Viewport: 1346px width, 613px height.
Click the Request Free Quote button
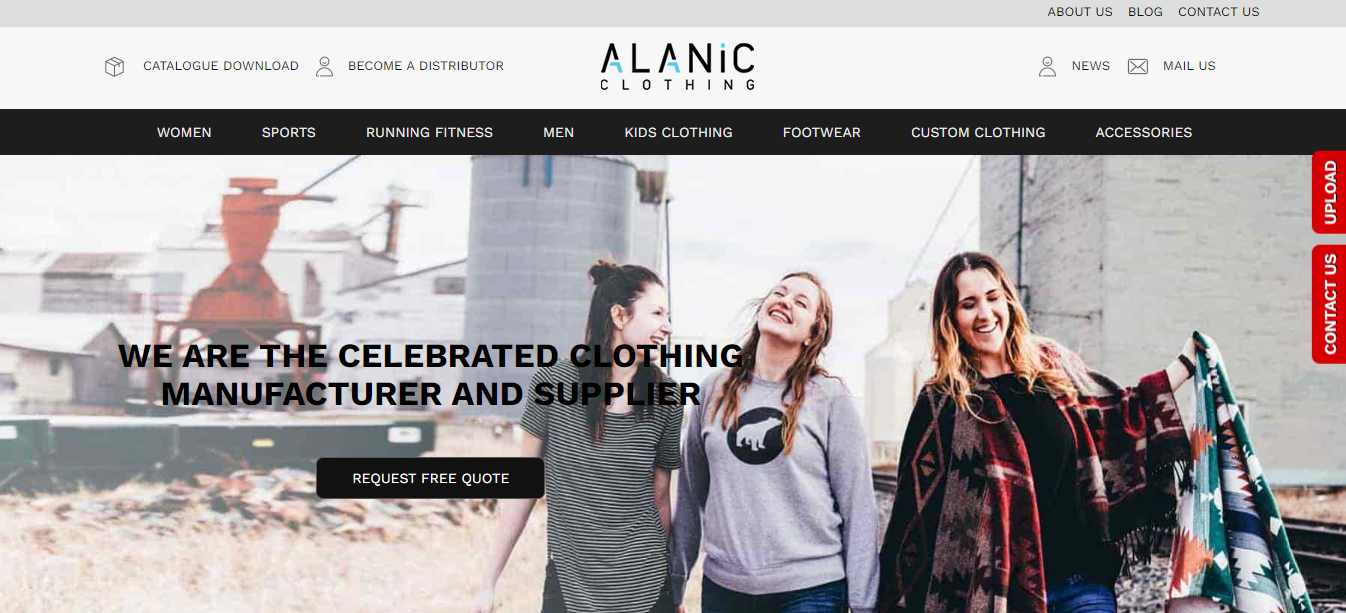pos(431,478)
